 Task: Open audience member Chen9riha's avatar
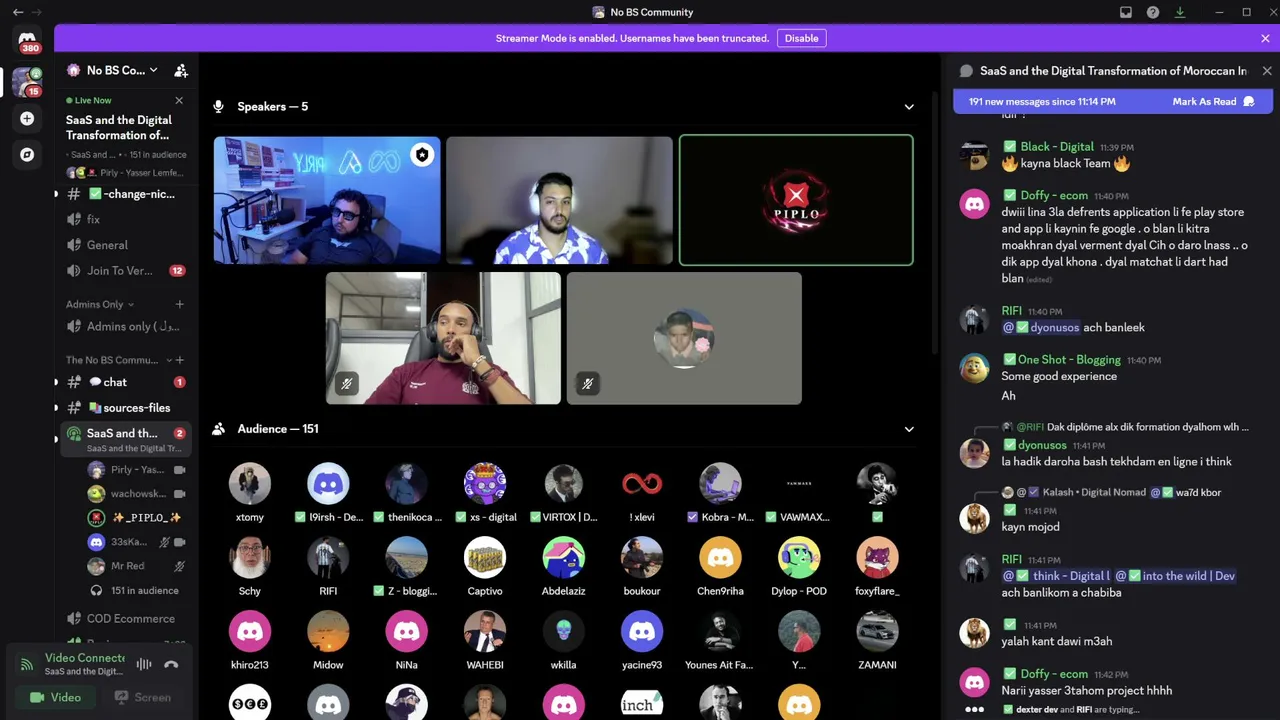coord(720,558)
